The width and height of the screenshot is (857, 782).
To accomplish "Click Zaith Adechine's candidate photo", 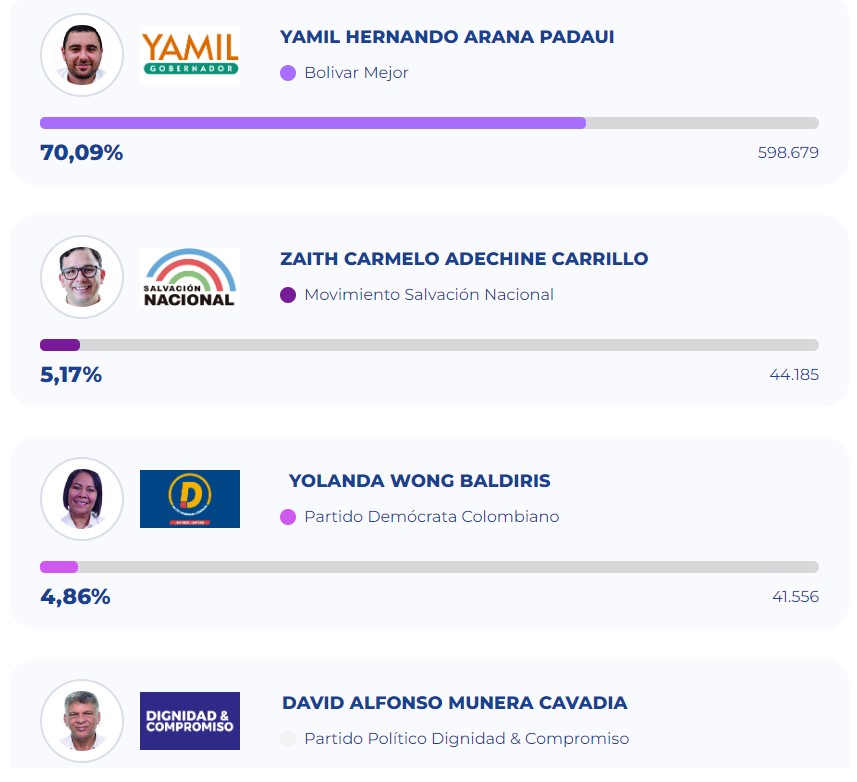I will [82, 277].
